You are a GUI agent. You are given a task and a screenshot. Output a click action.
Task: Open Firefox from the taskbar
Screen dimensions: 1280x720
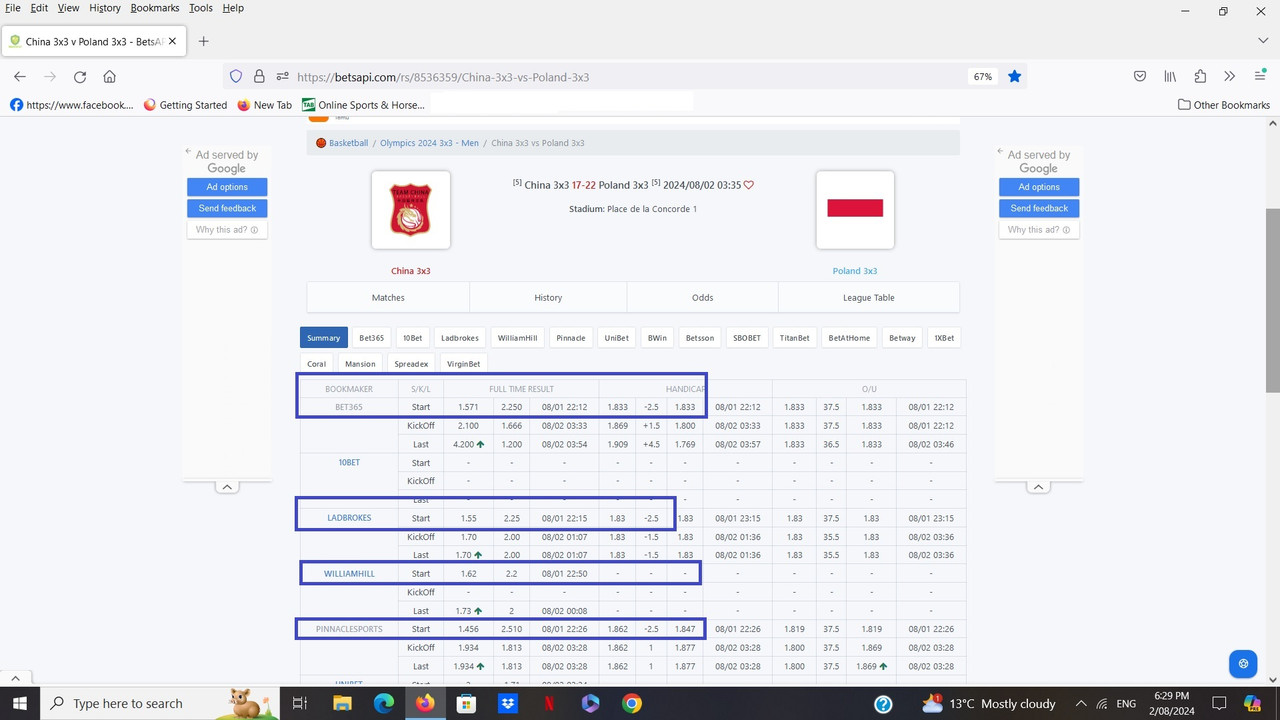425,703
